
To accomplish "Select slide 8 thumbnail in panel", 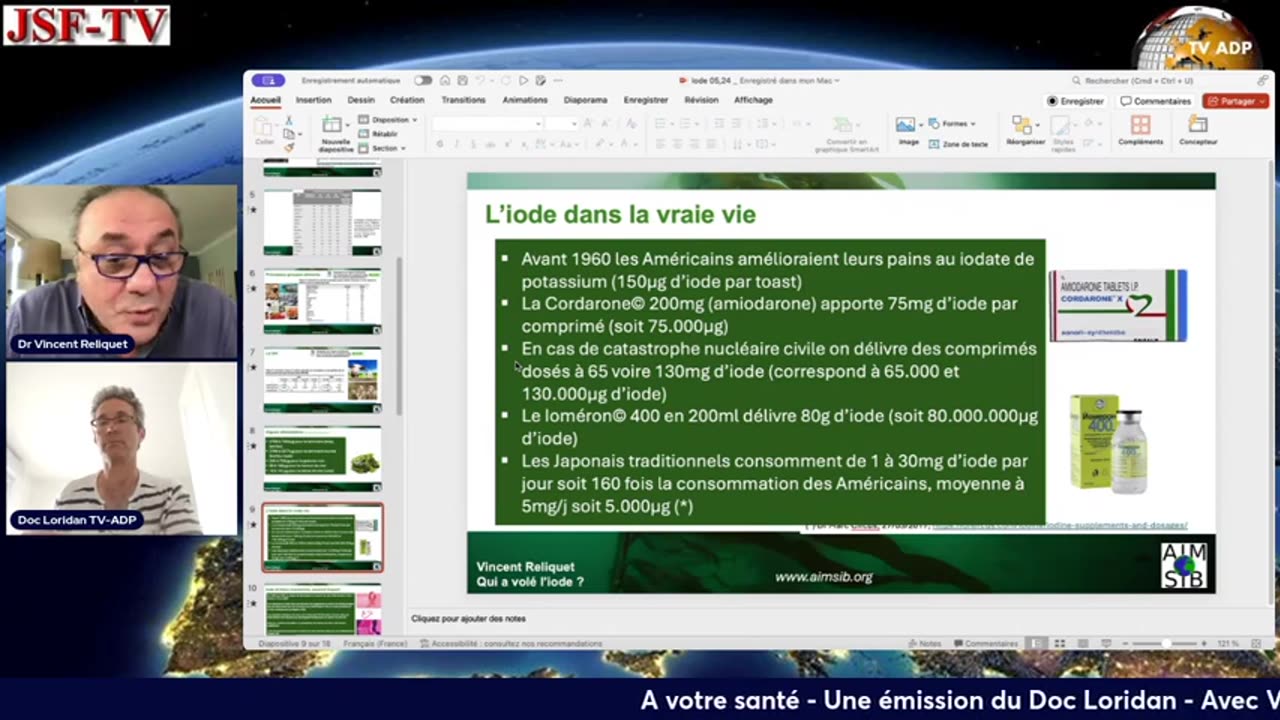I will point(322,459).
